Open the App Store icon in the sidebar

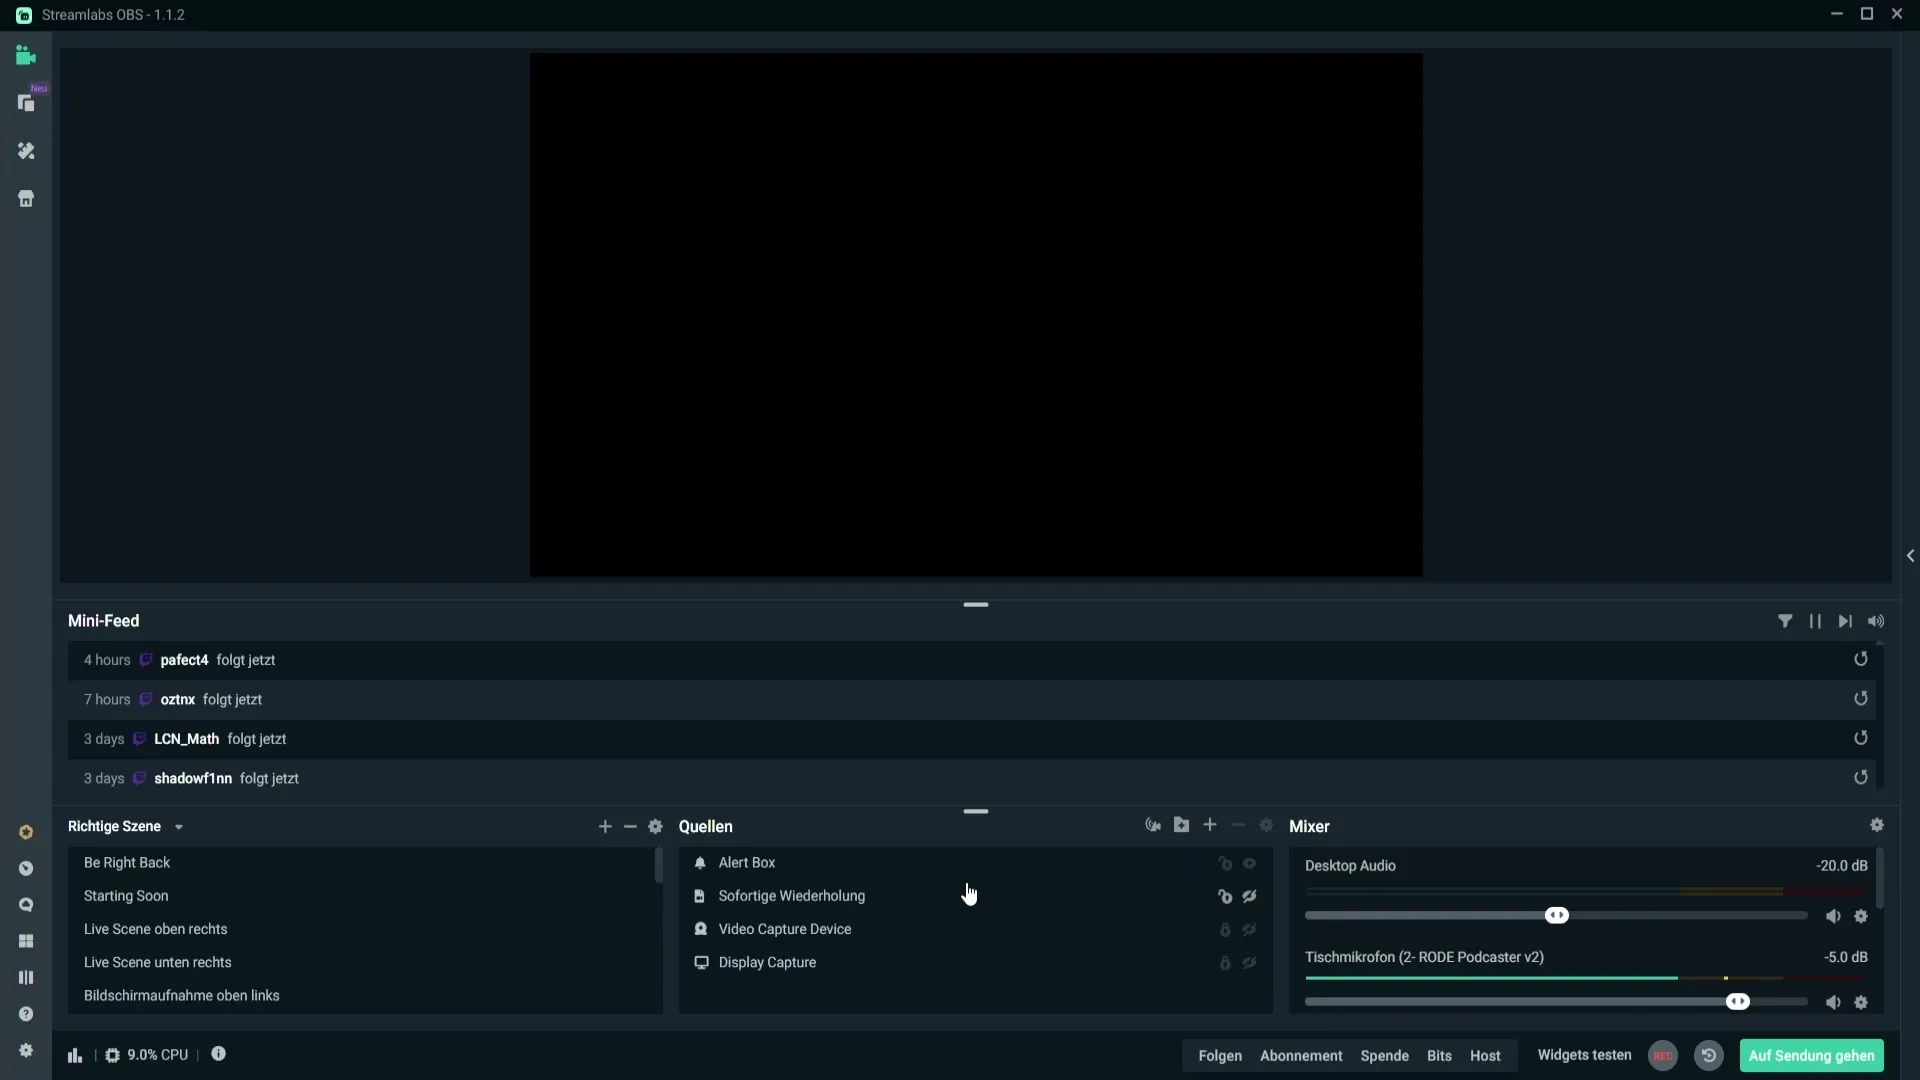(26, 199)
